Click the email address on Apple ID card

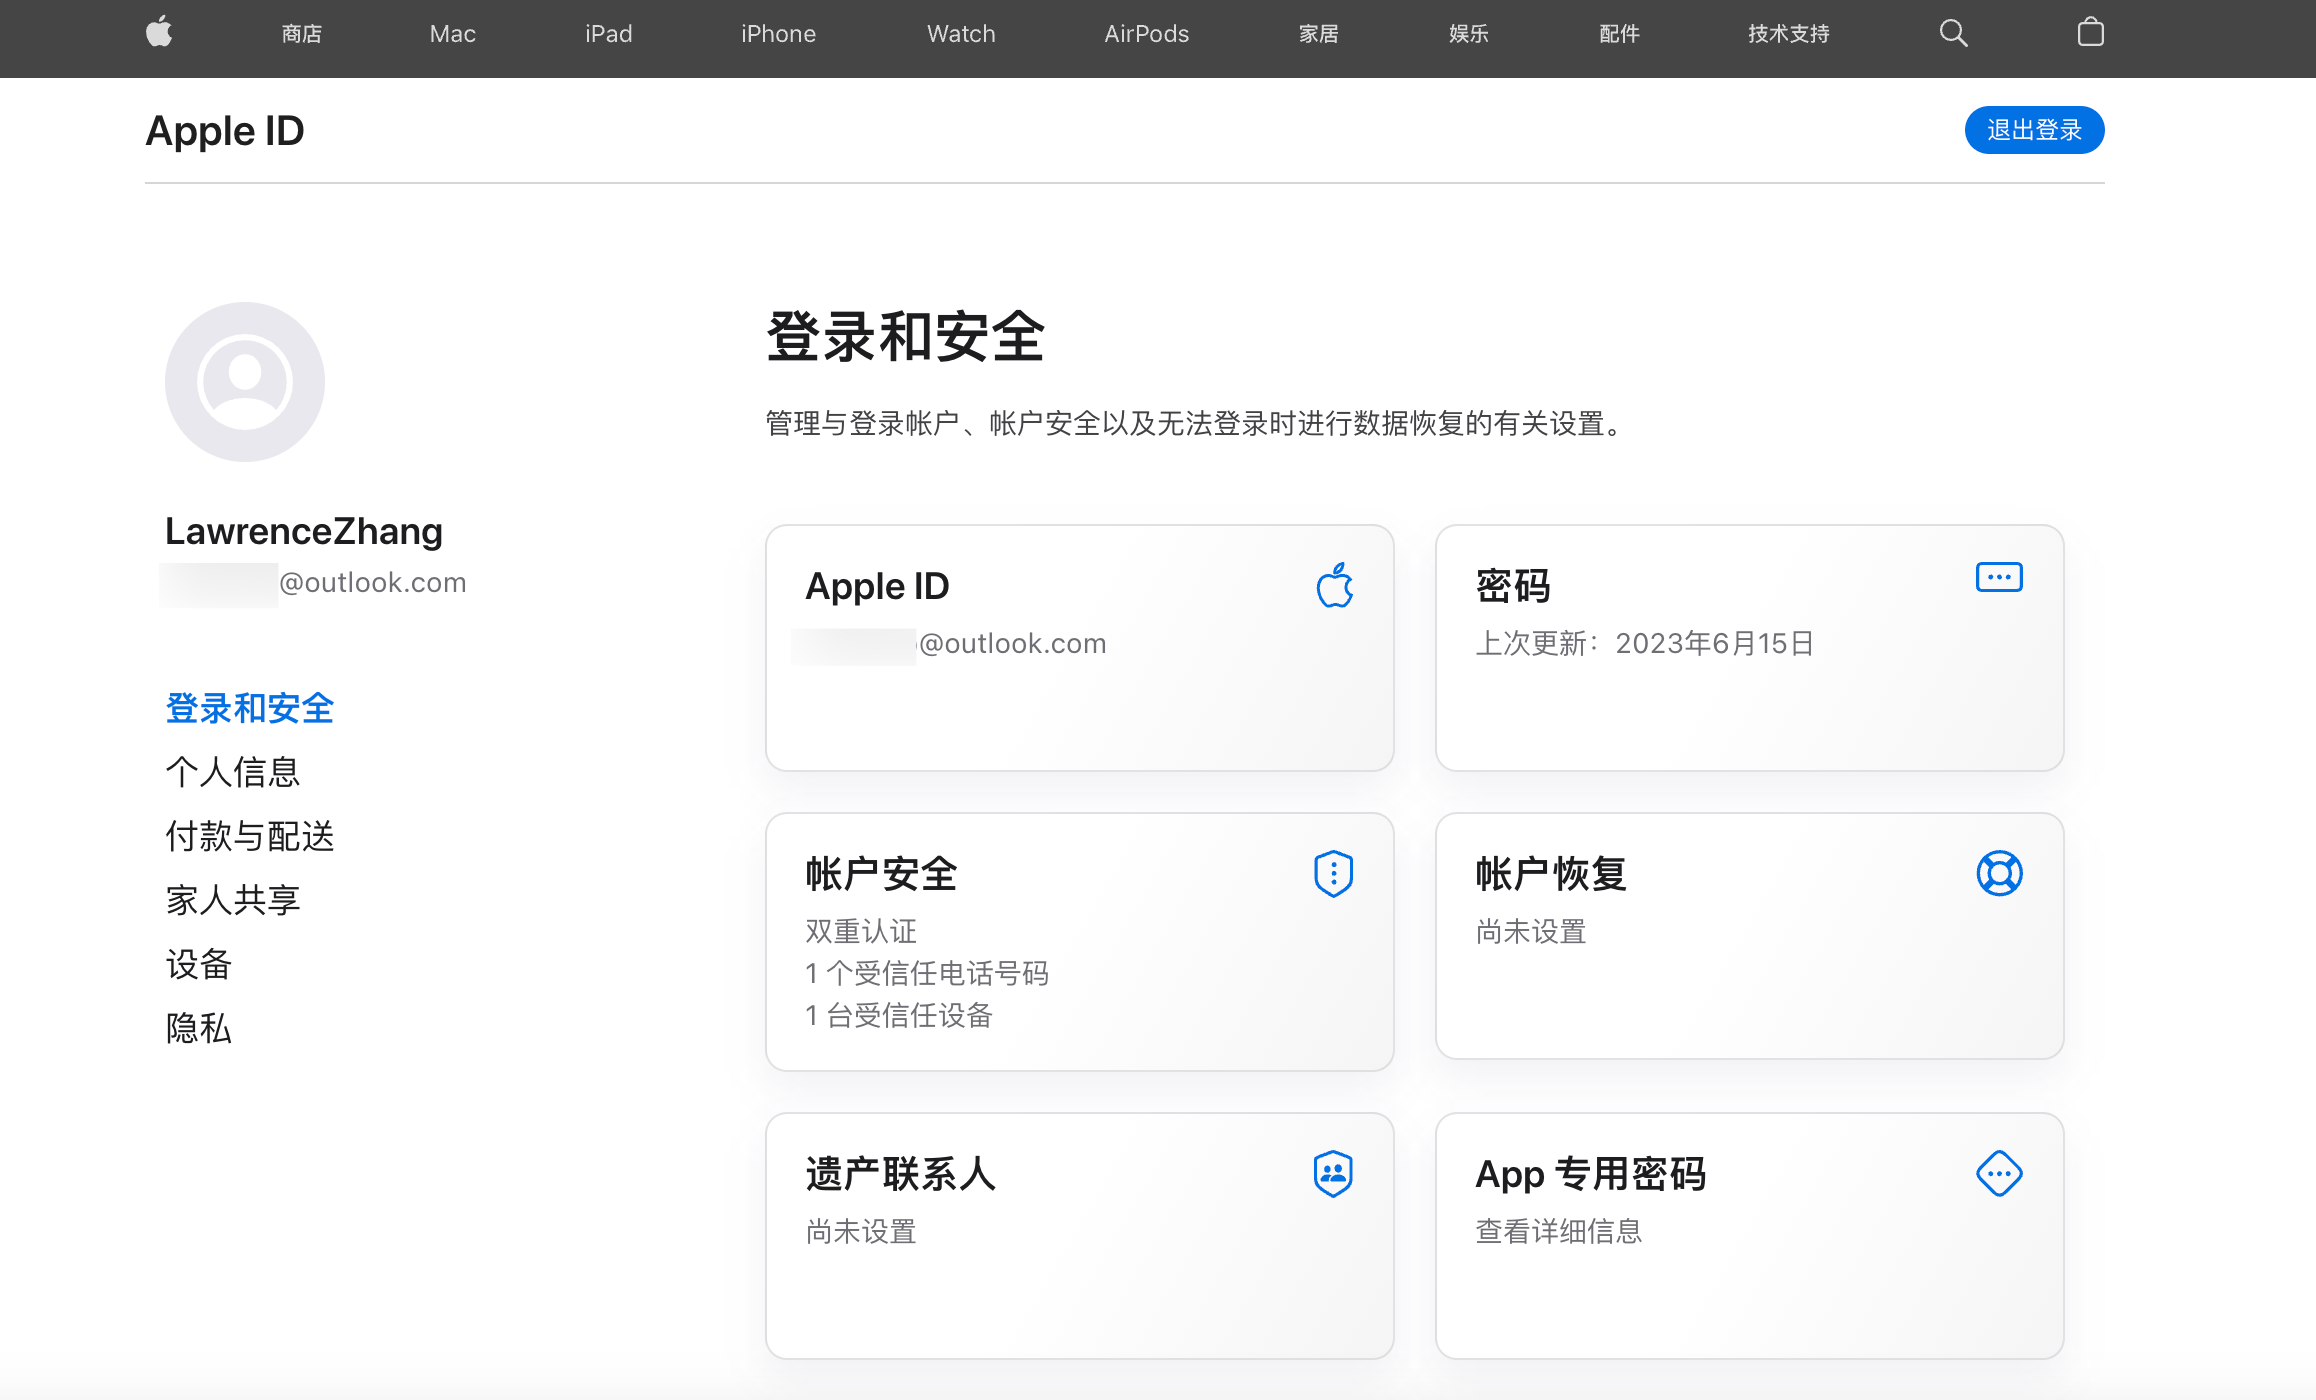pyautogui.click(x=949, y=643)
